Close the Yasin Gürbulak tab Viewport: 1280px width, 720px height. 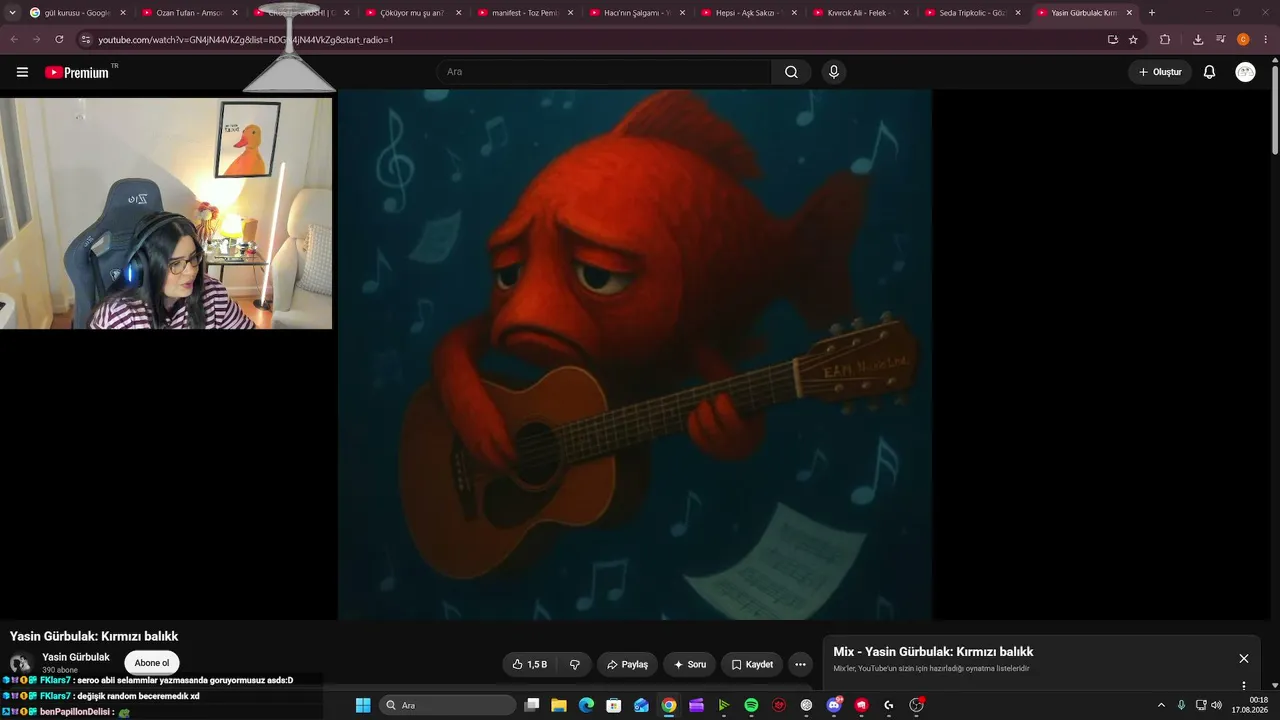[1129, 13]
